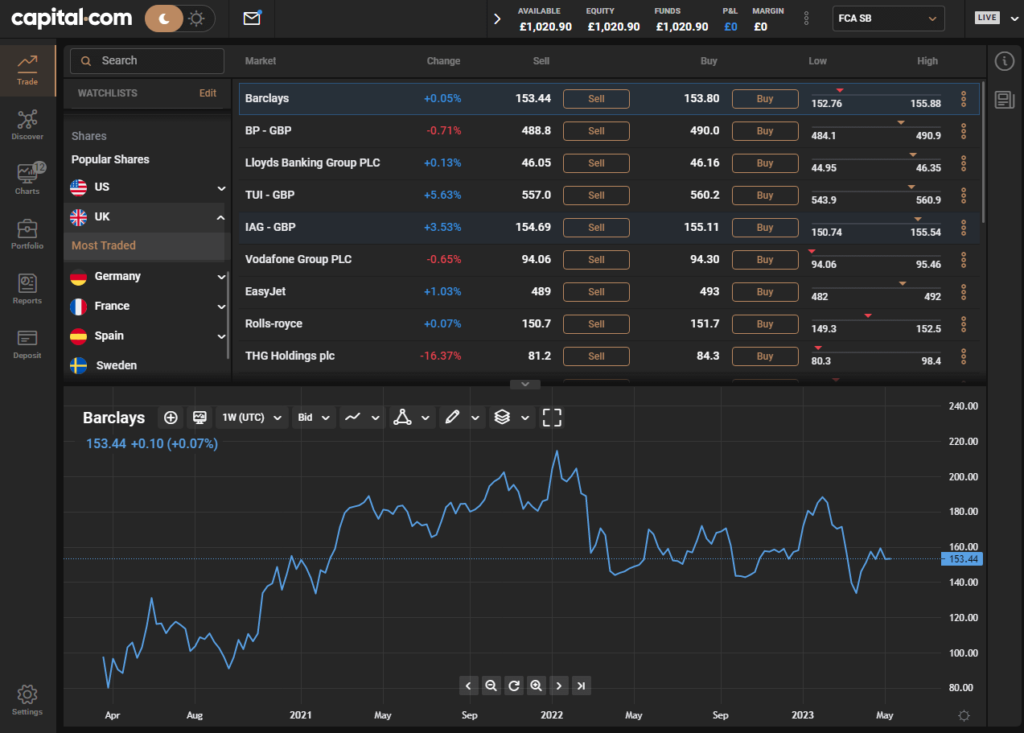
Task: Select Most Traded under UK
Action: tap(104, 246)
